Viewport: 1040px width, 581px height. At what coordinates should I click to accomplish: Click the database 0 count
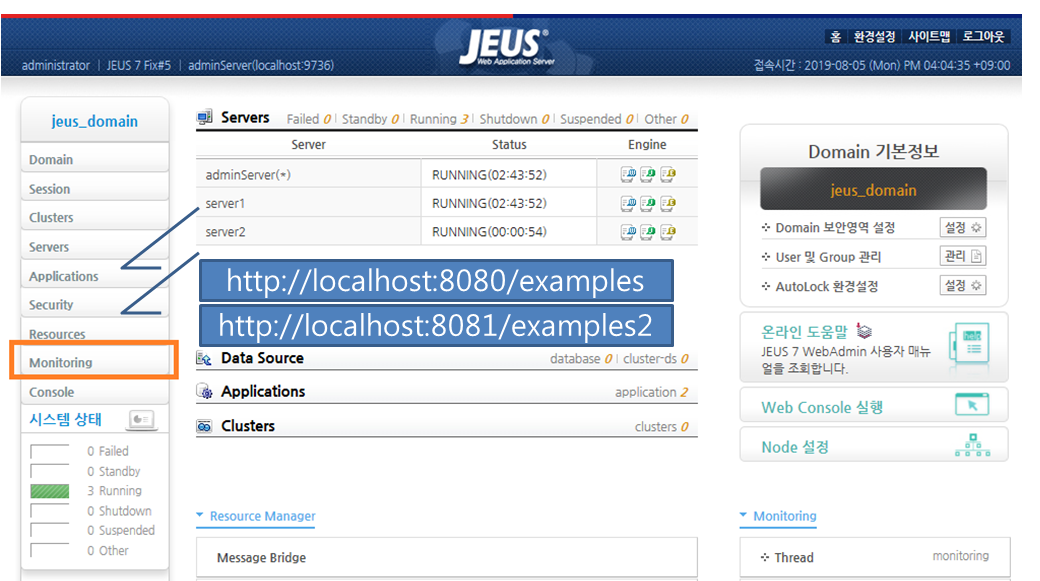(x=580, y=359)
